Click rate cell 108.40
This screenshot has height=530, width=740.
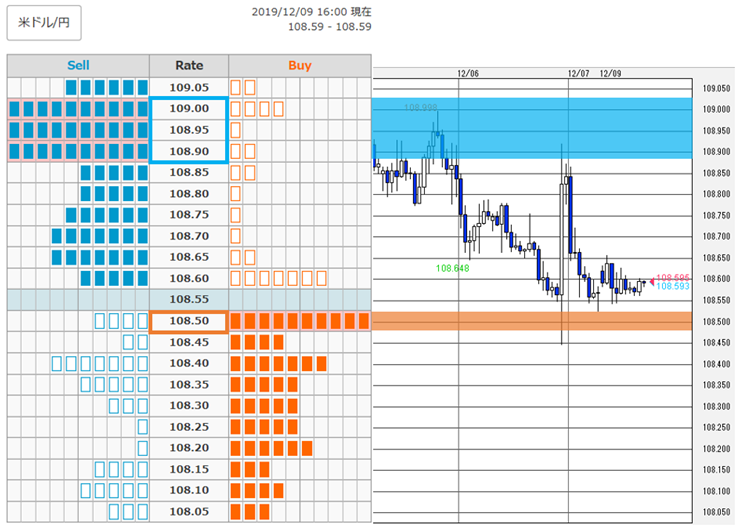pos(189,363)
